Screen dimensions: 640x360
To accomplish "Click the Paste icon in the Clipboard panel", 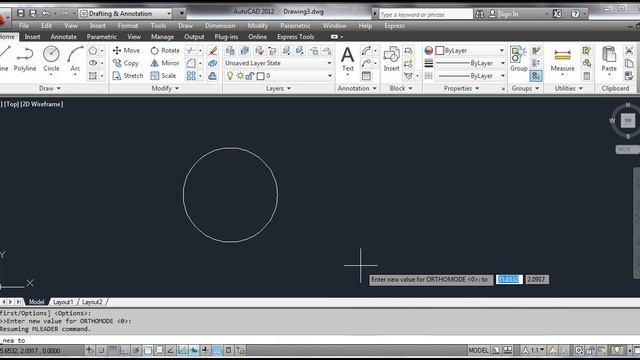I will point(609,60).
